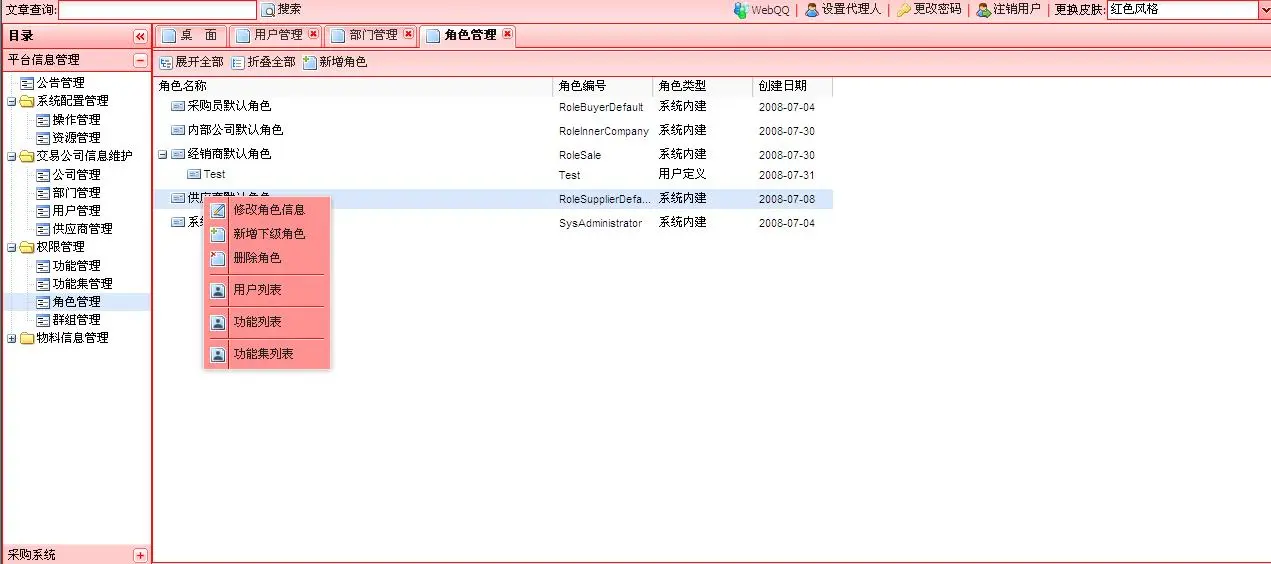The image size is (1271, 564).
Task: Click the 搜索 search label
Action: point(289,9)
